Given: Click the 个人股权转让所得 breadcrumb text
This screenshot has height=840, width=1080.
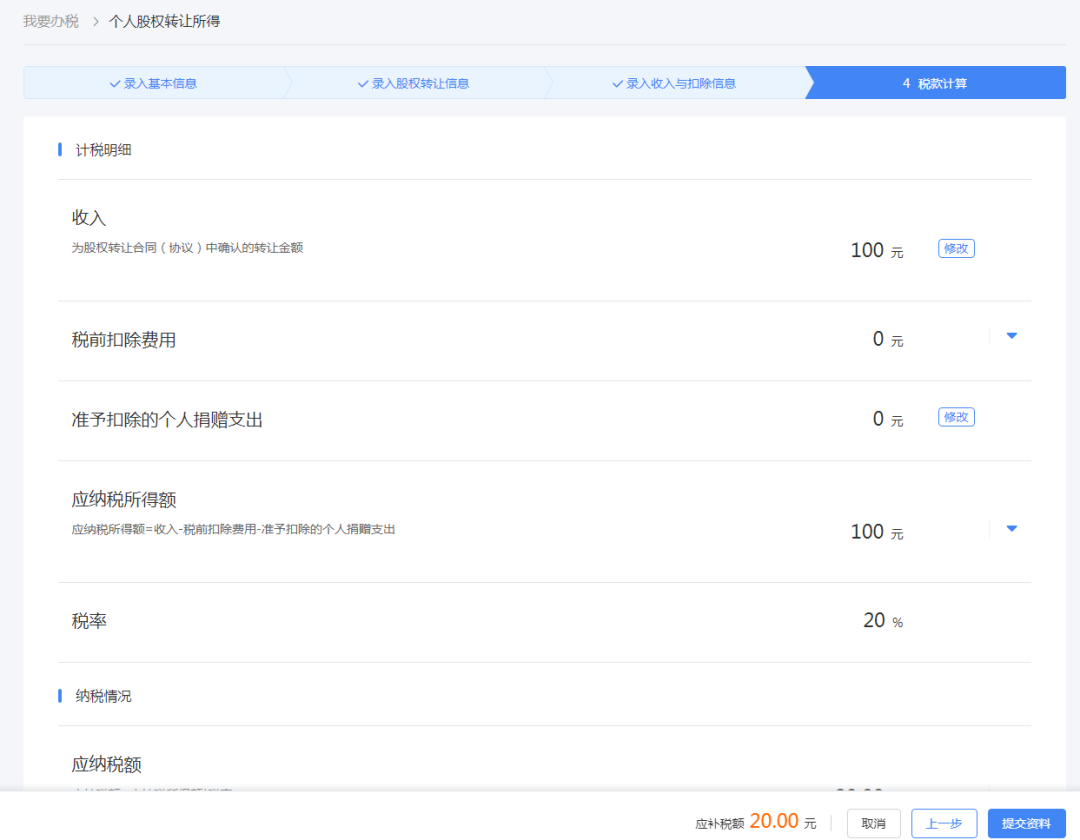Looking at the screenshot, I should pos(165,21).
